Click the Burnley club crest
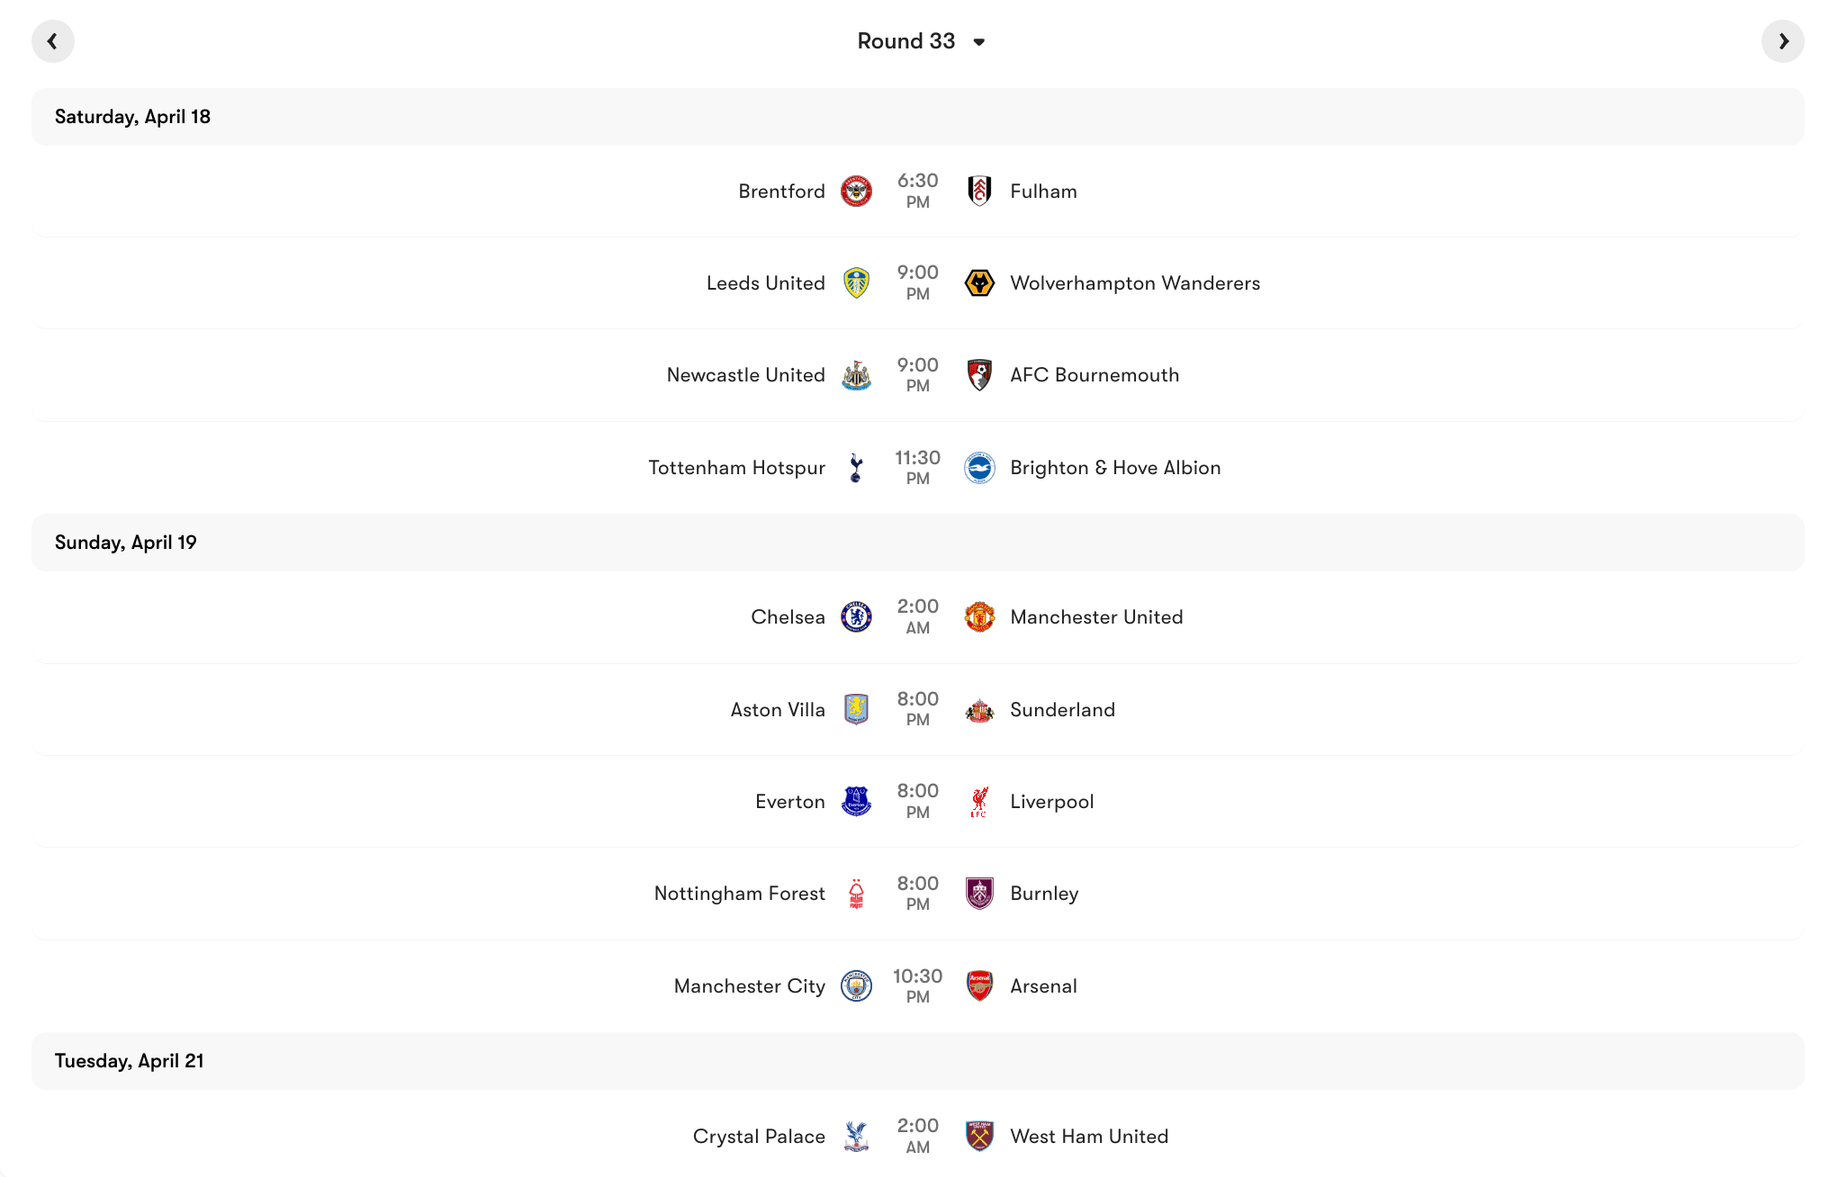The width and height of the screenshot is (1829, 1177). 980,893
